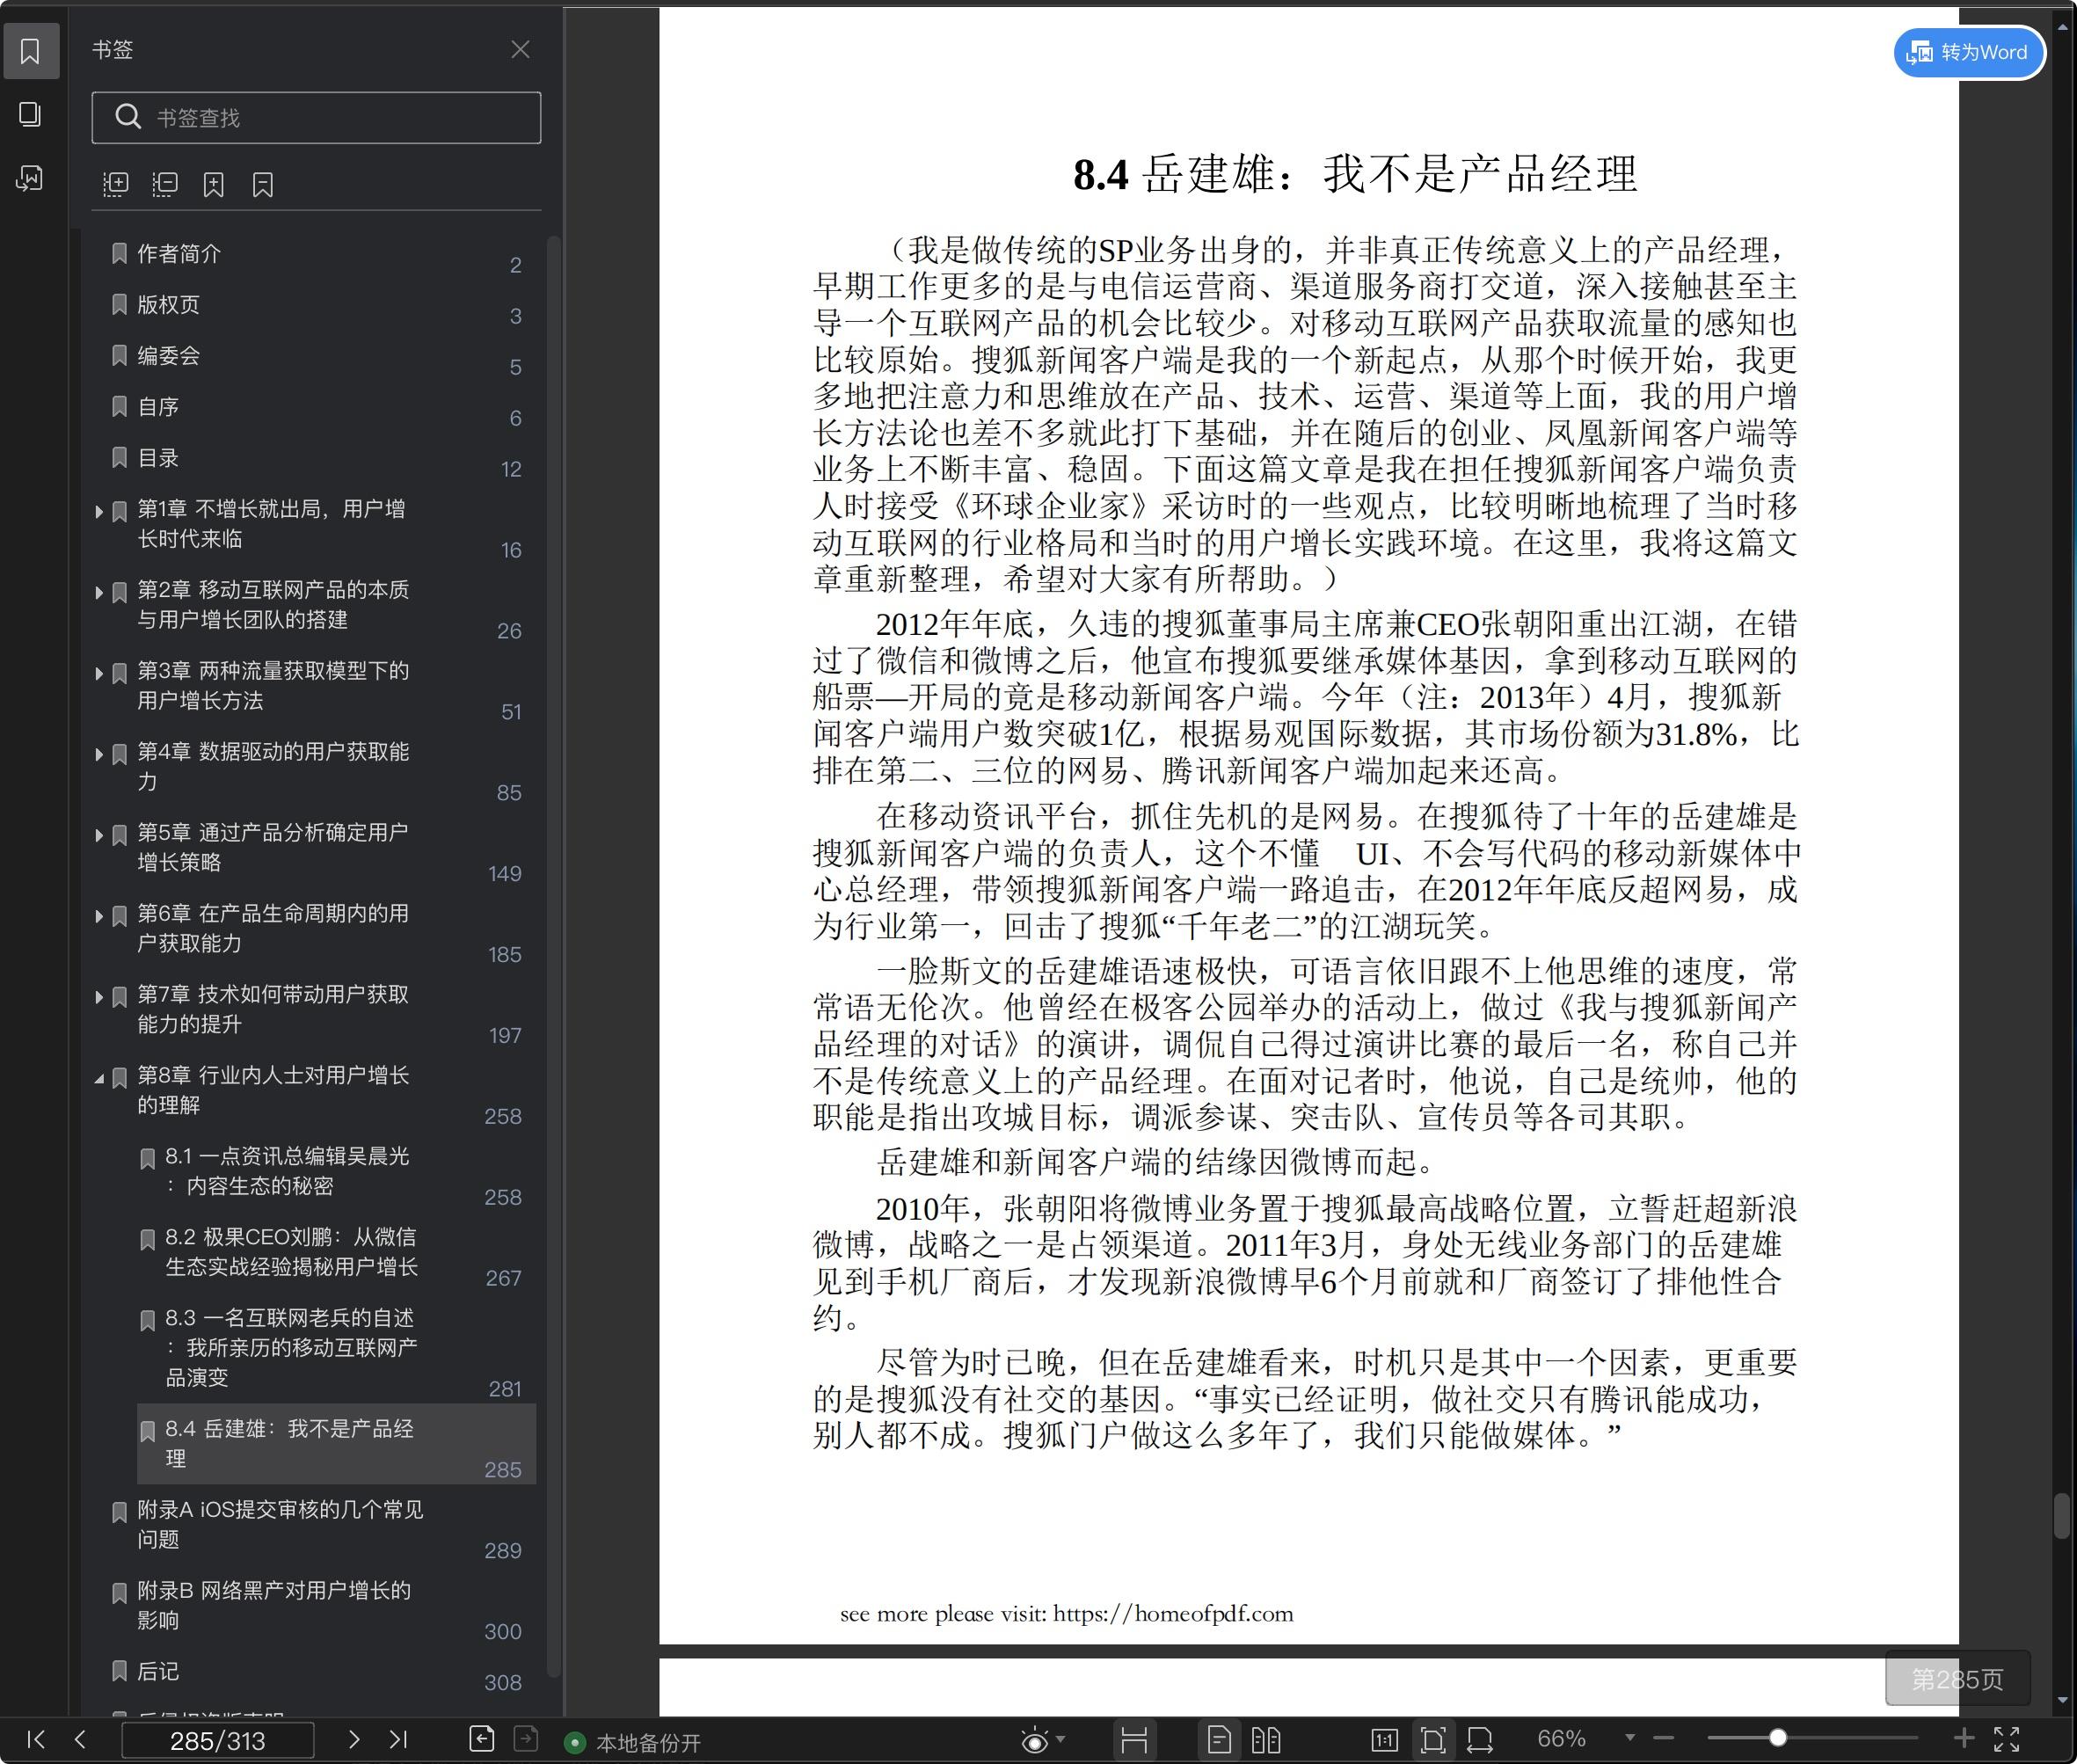2077x1764 pixels.
Task: Convert document with 转为Word button
Action: (1969, 52)
